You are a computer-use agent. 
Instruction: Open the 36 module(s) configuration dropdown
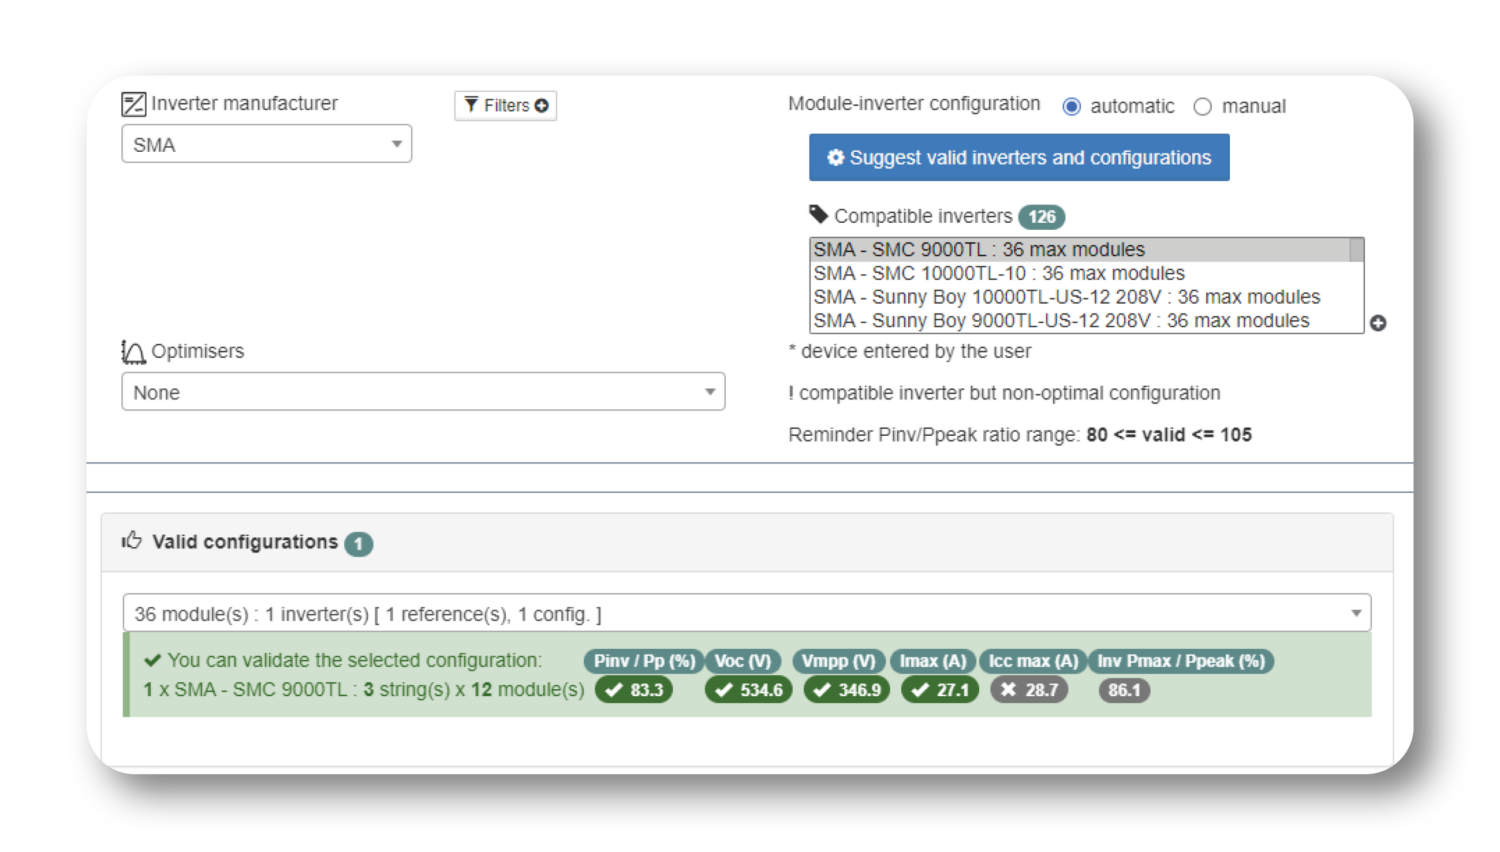[x=746, y=613]
